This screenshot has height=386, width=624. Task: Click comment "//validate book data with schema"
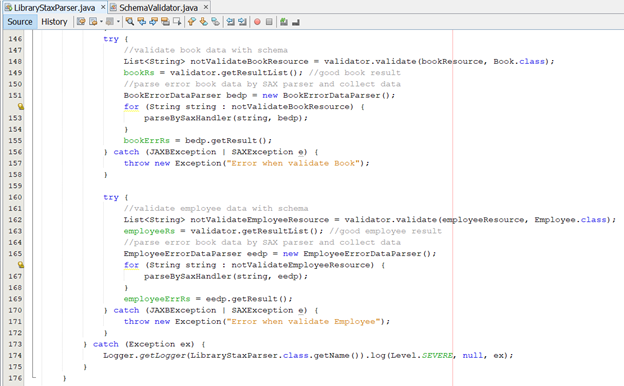pyautogui.click(x=205, y=50)
